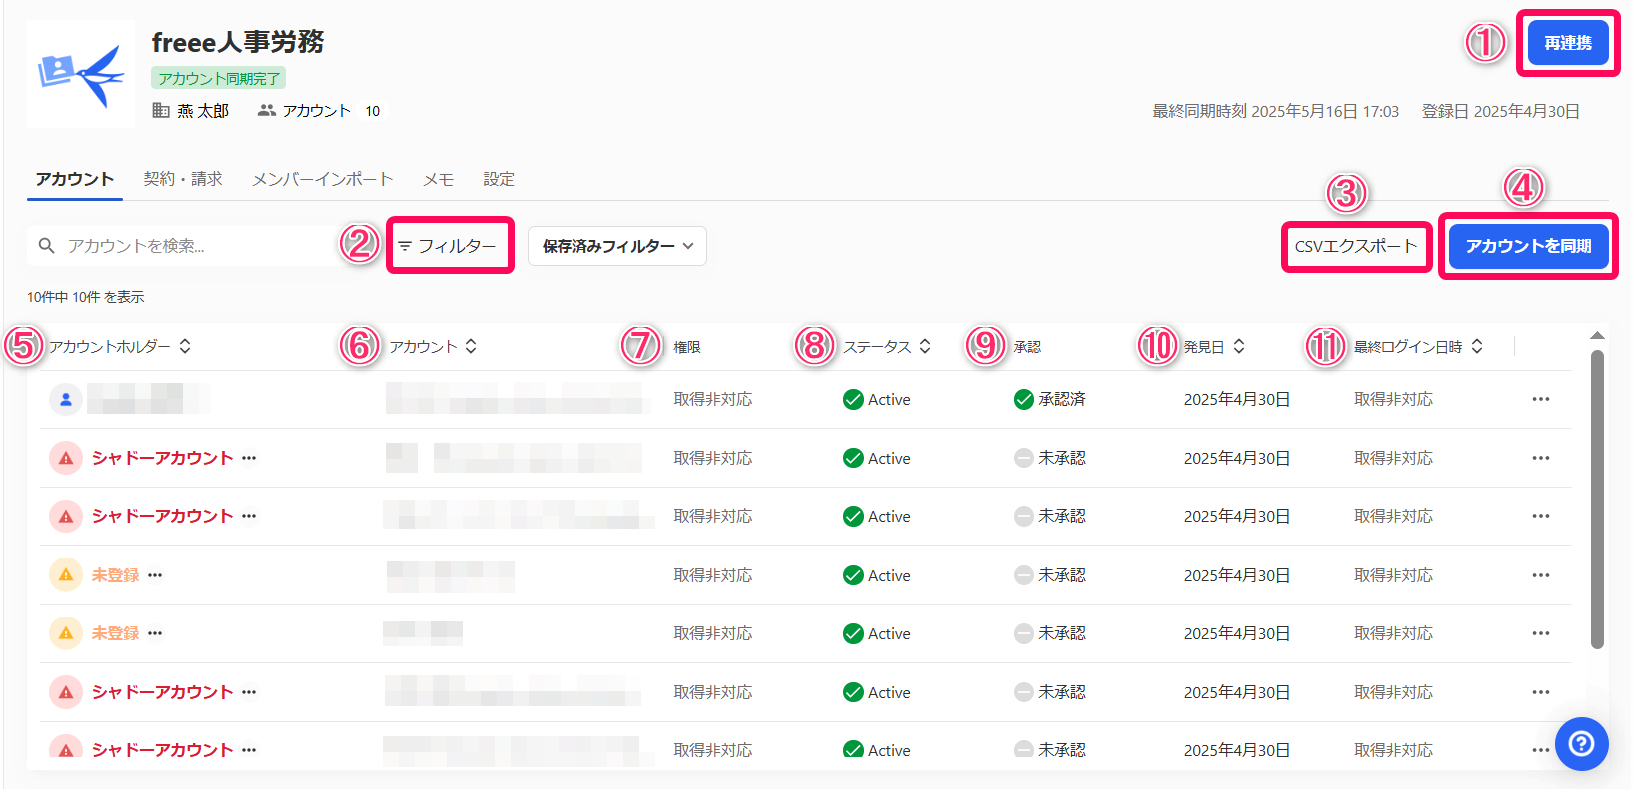Image resolution: width=1634 pixels, height=789 pixels.
Task: Open the フィルター filter button
Action: [x=449, y=246]
